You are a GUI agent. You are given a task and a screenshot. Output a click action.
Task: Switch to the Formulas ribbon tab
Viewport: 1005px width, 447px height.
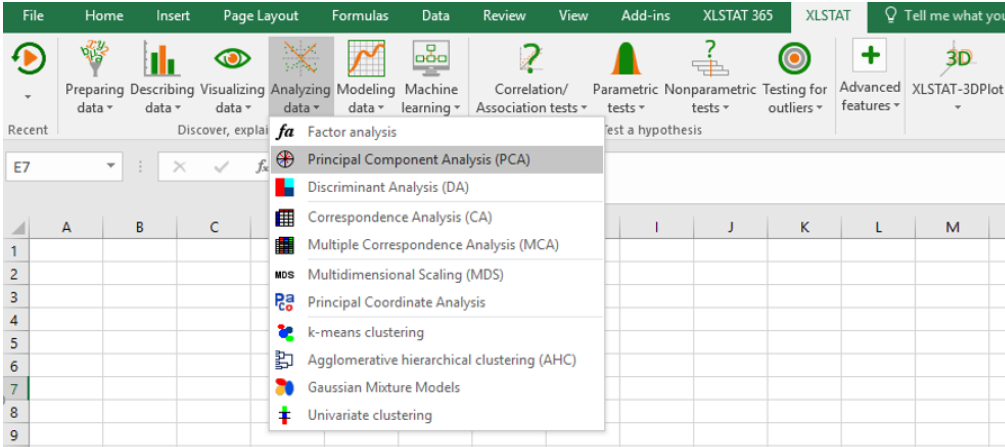tap(360, 15)
